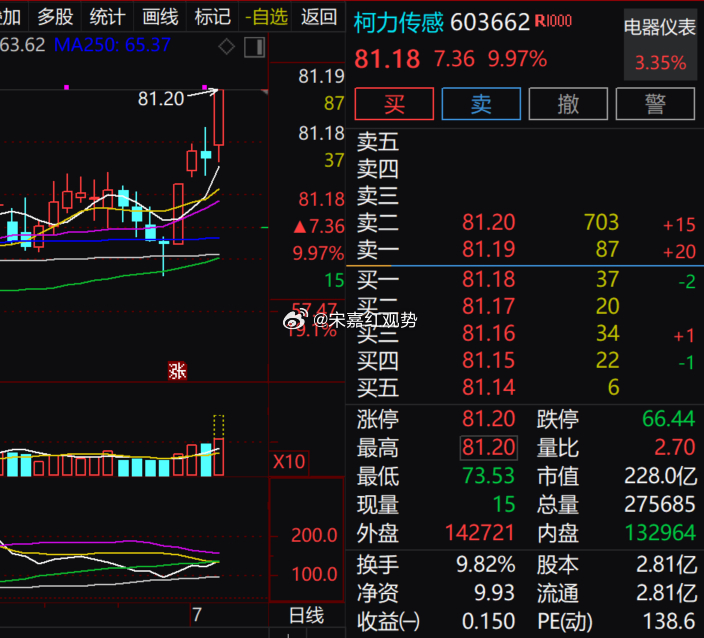Open the 统计 menu
704x638 pixels.
pyautogui.click(x=107, y=17)
